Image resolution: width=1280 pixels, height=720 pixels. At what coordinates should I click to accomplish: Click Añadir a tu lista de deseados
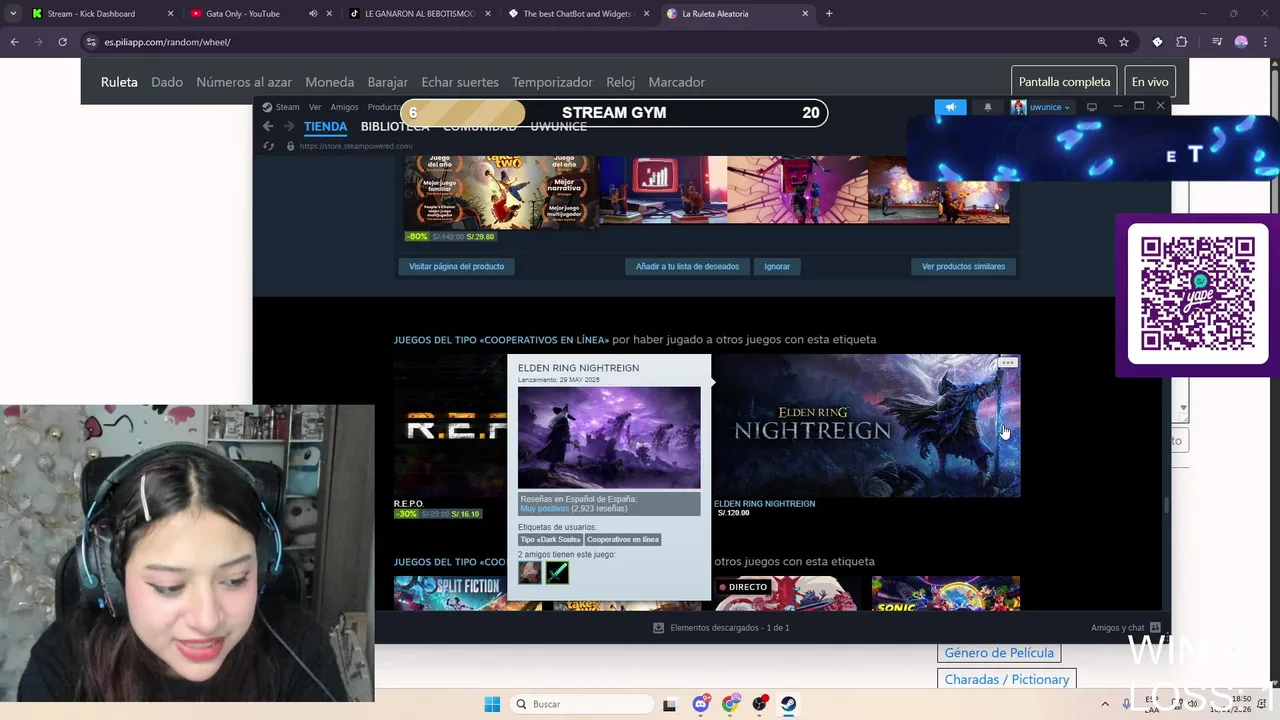(687, 266)
